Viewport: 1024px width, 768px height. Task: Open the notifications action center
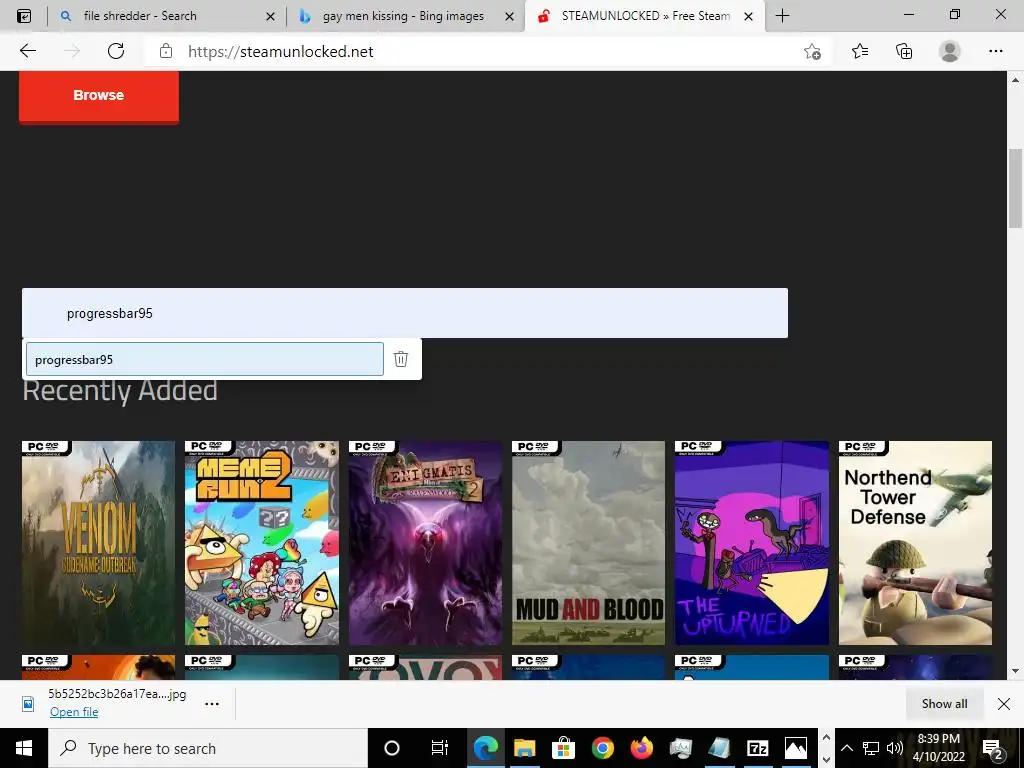(x=993, y=748)
